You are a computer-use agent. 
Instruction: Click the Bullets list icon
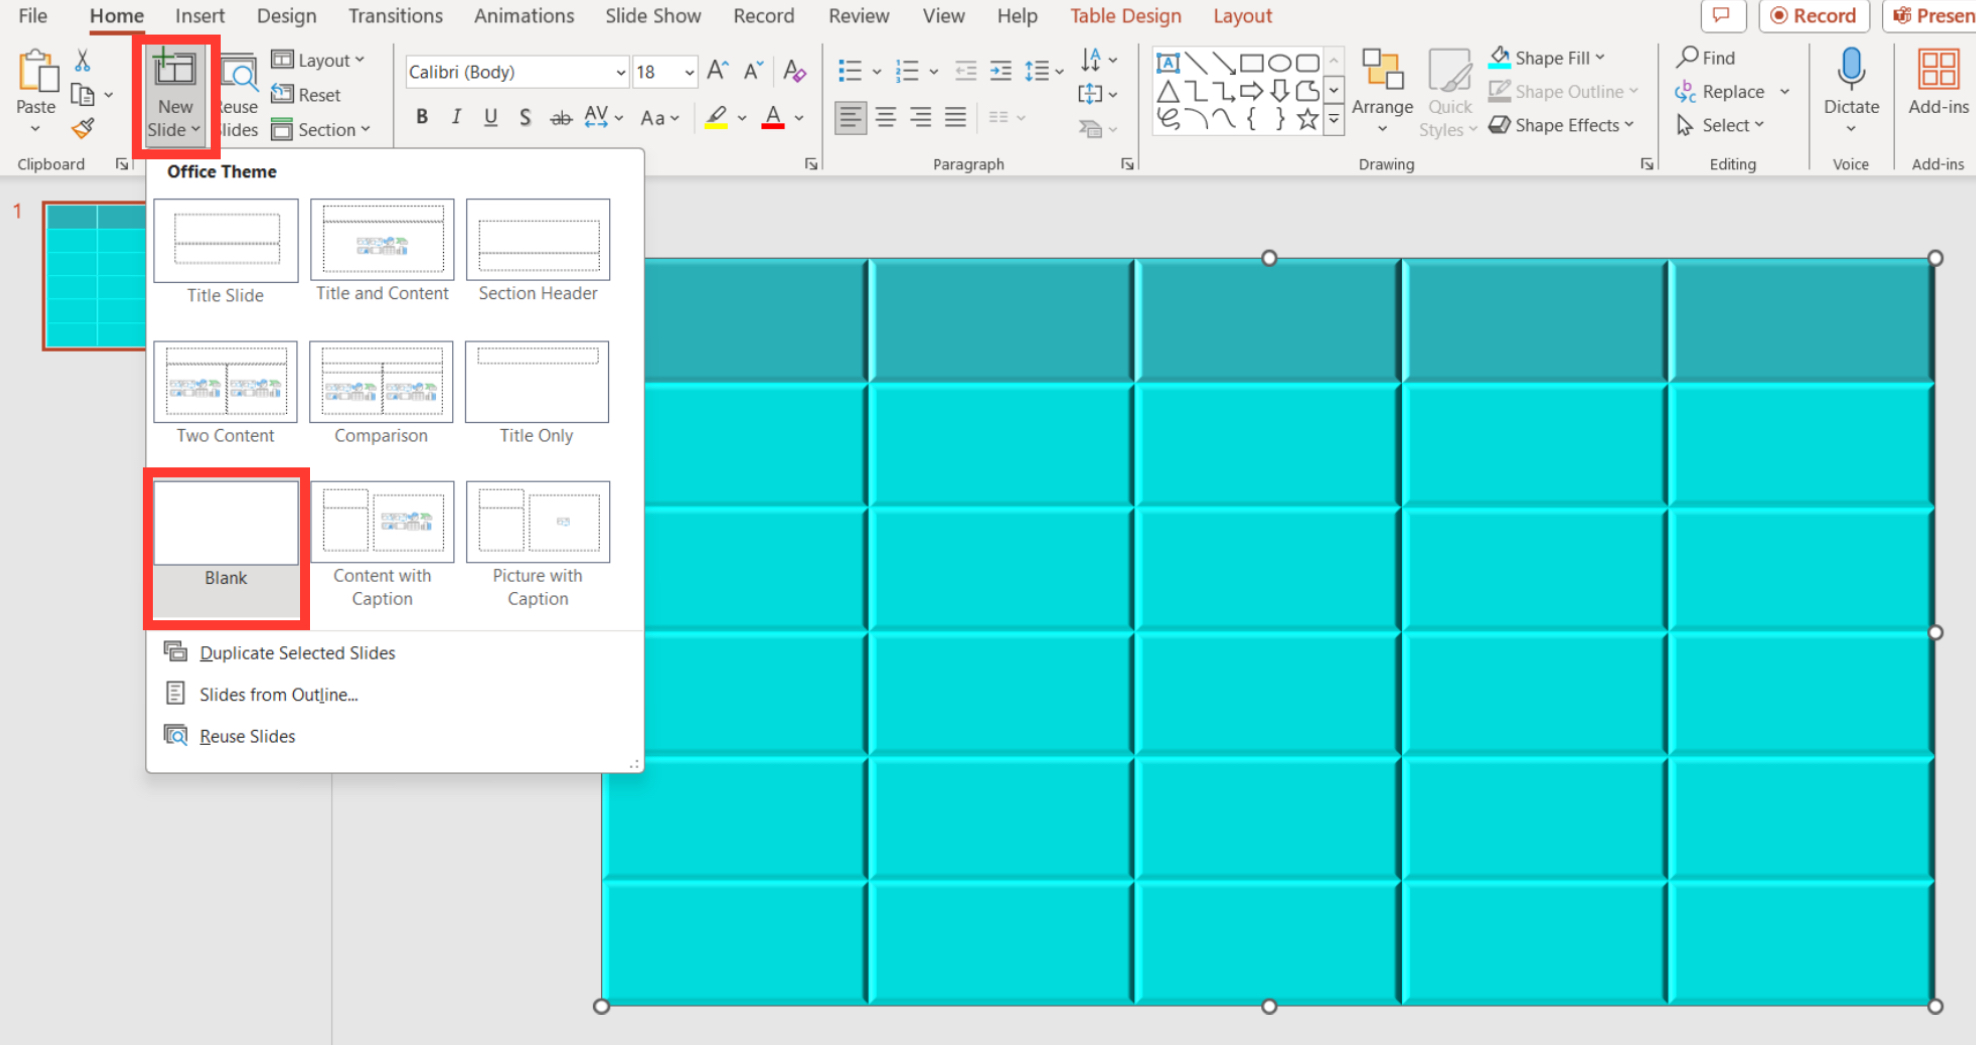(850, 71)
